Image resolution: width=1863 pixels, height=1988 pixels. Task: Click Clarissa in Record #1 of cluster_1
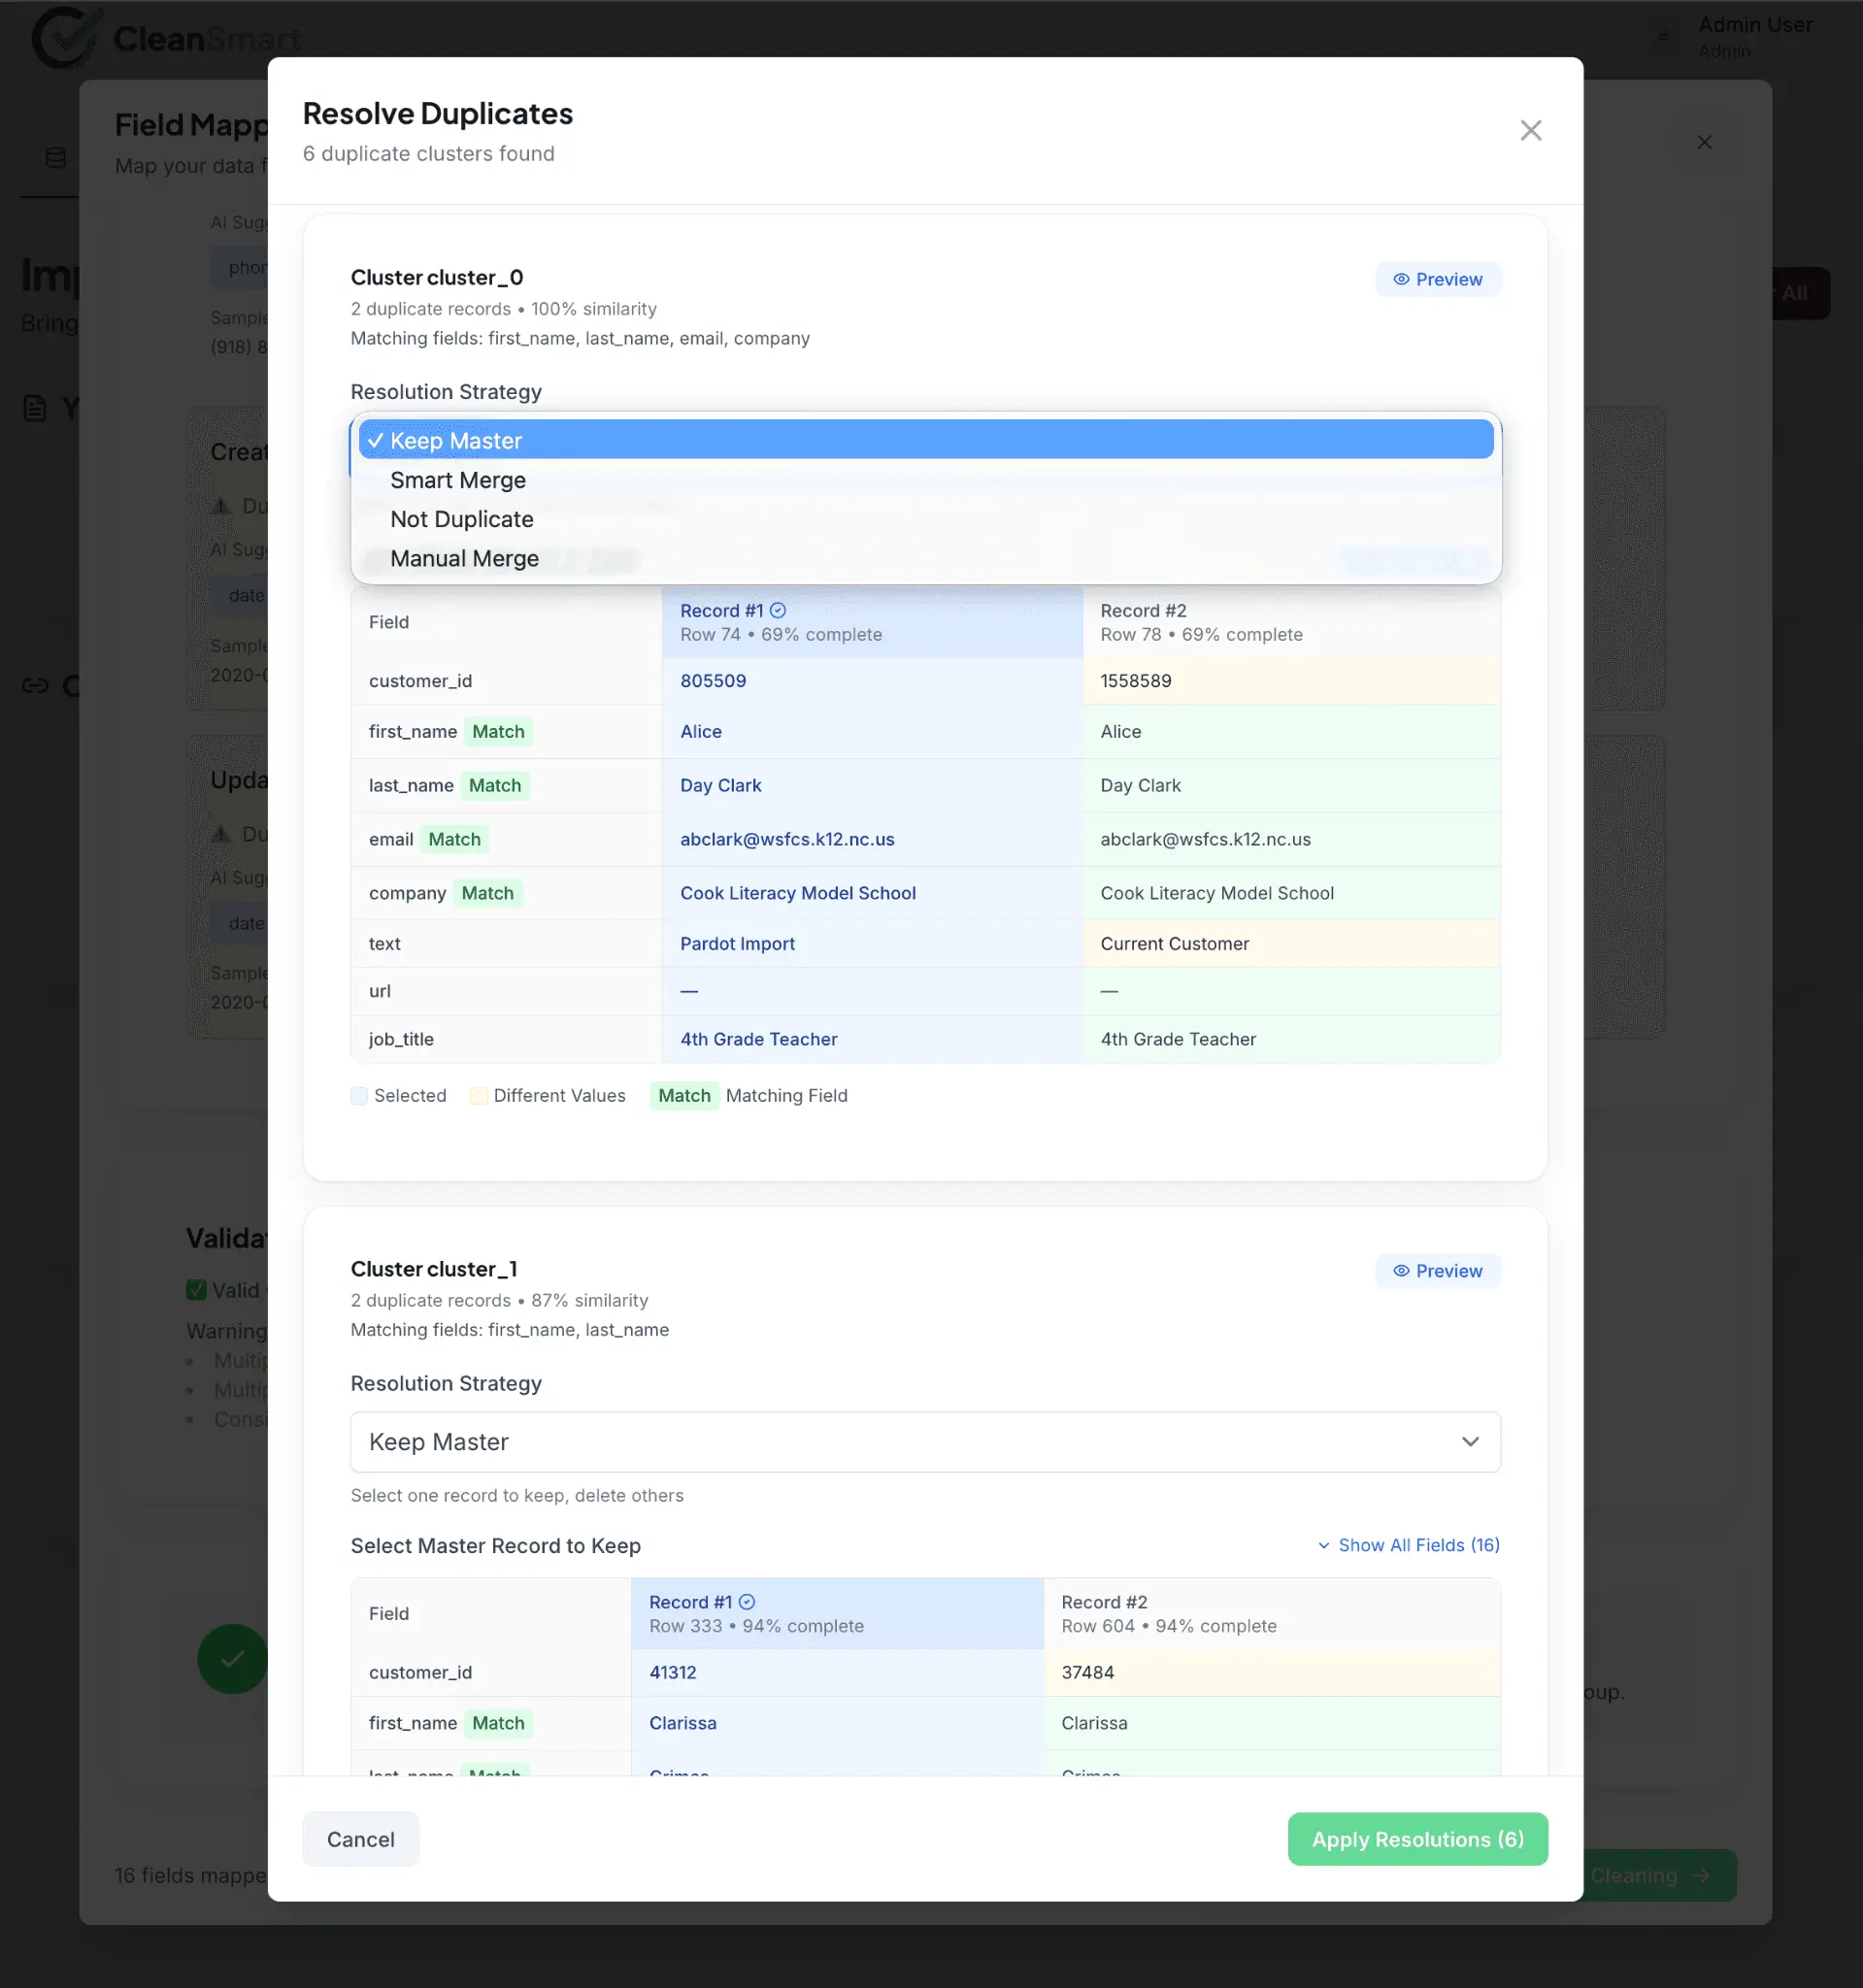click(x=682, y=1724)
